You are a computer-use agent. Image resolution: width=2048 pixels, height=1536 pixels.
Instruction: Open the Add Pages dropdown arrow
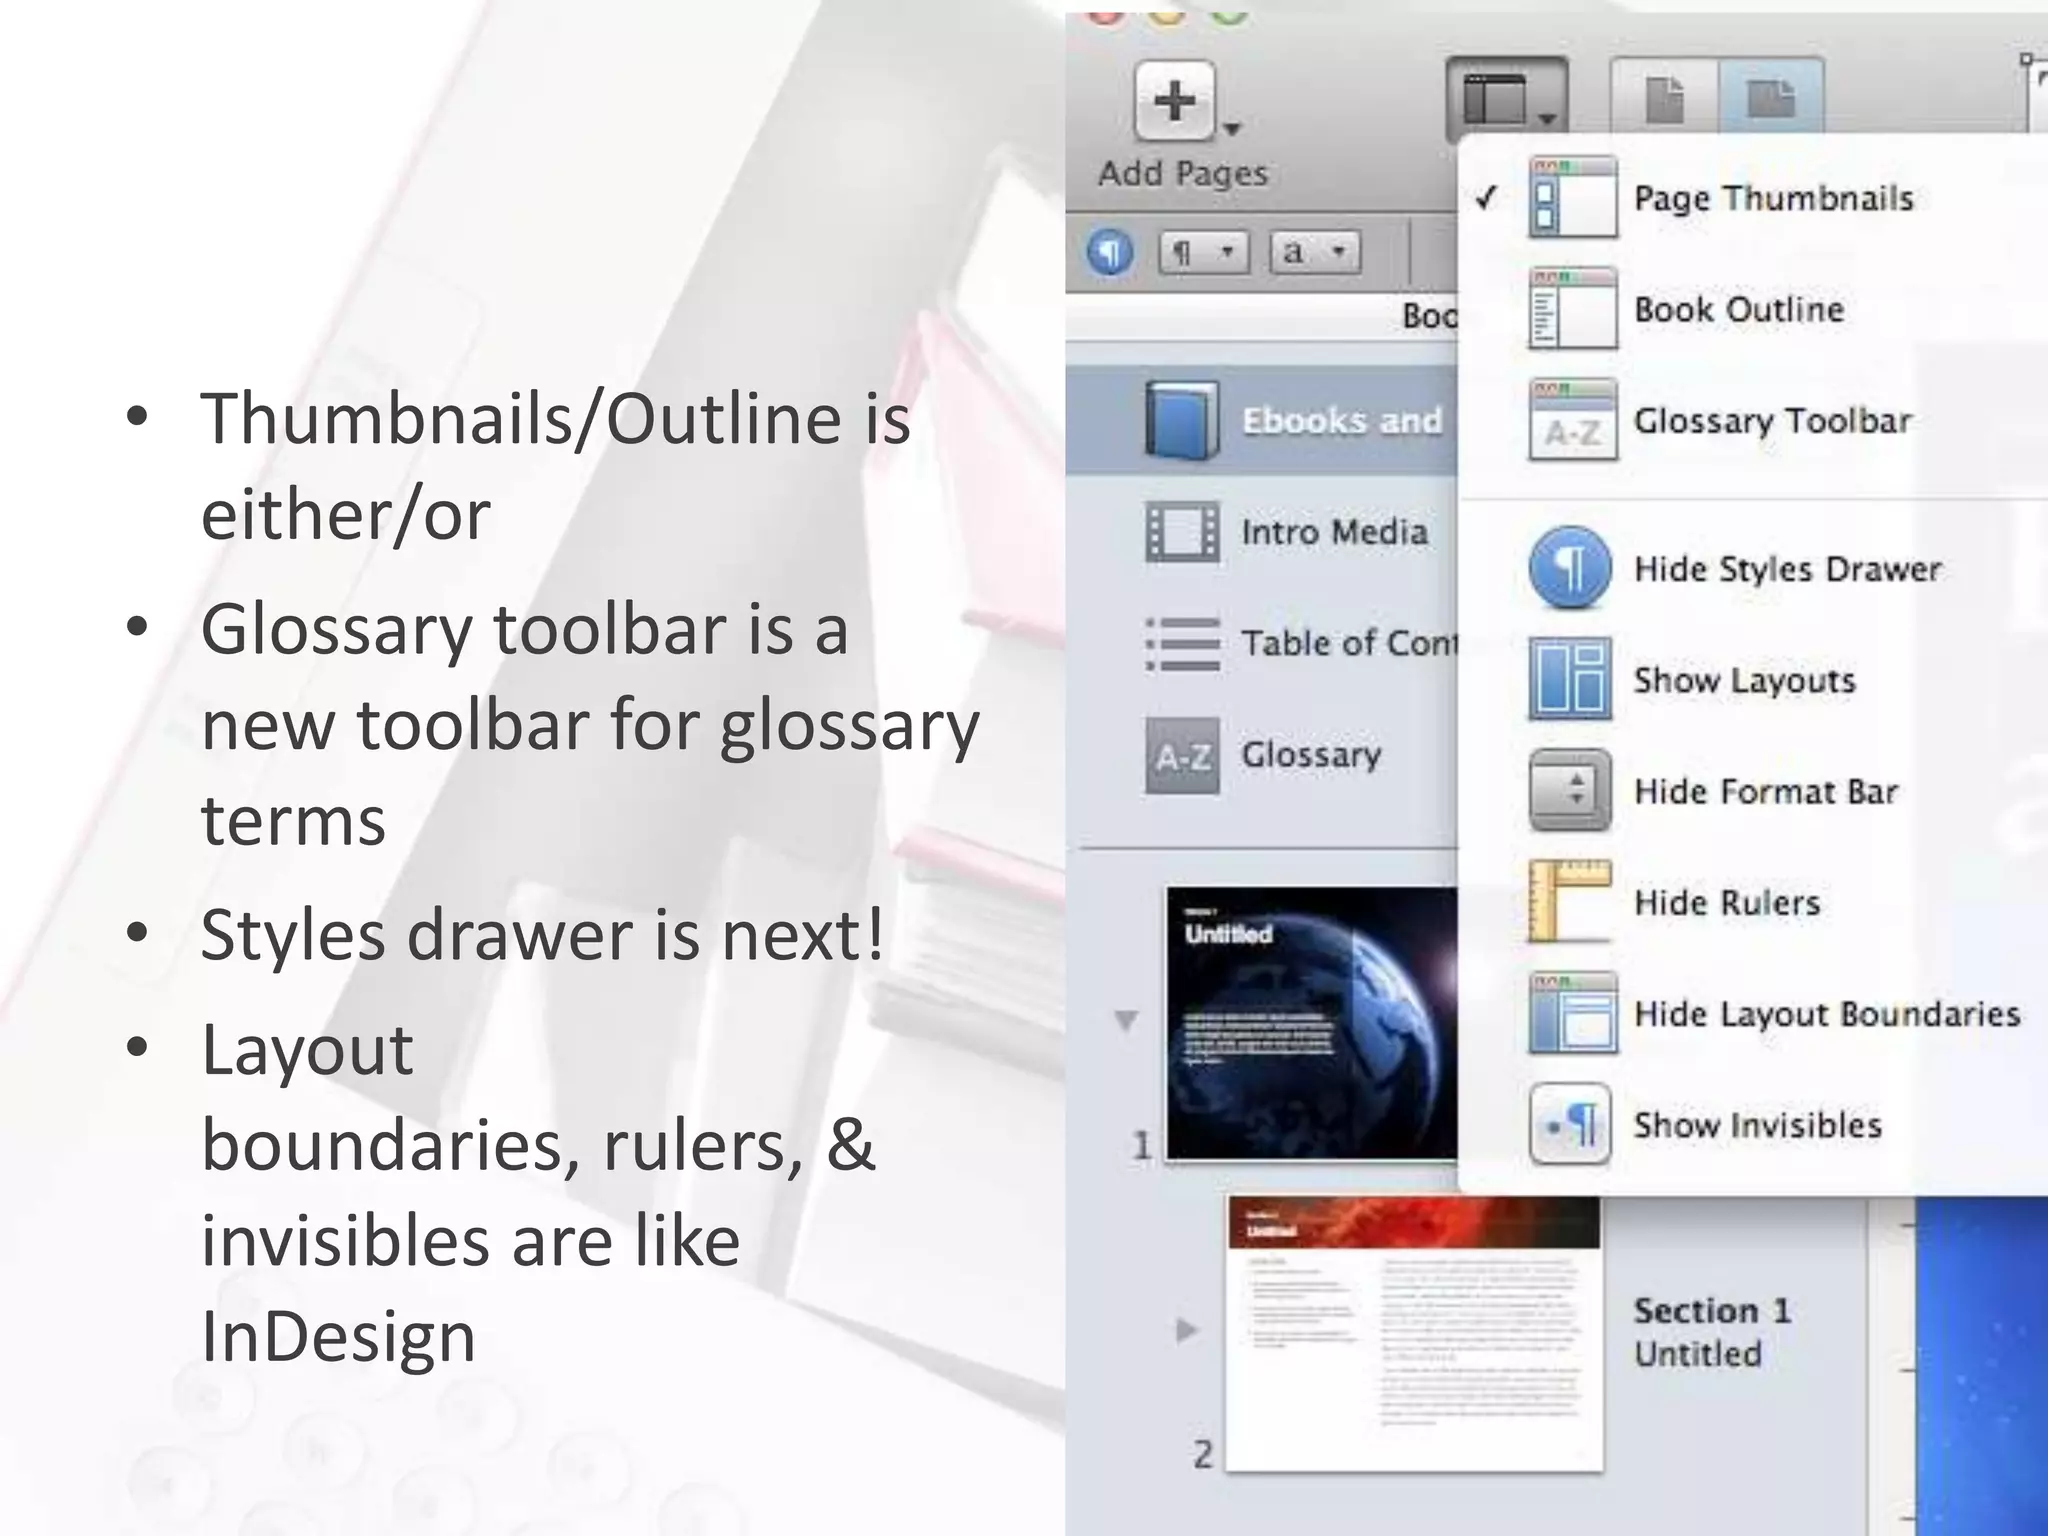[x=1232, y=129]
